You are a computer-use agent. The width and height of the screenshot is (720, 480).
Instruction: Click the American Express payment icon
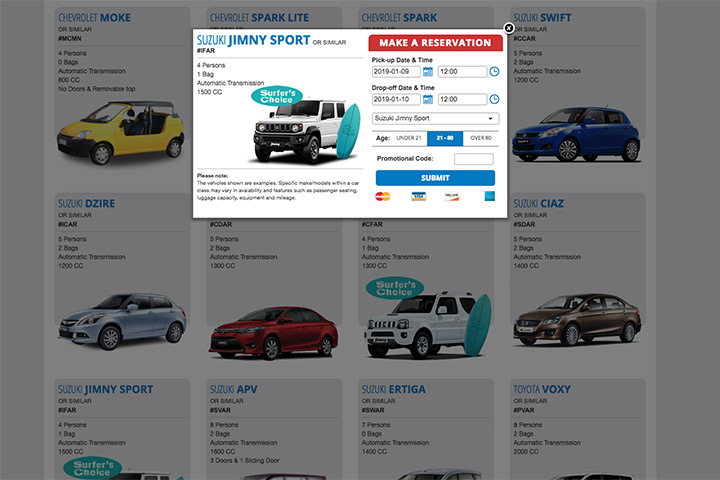click(490, 196)
